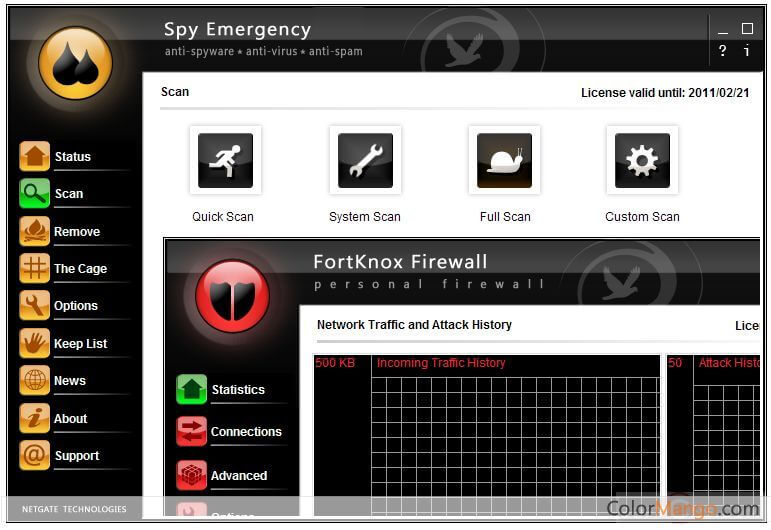Image resolution: width=771 pixels, height=530 pixels.
Task: Start a Quick Scan via running man icon
Action: pyautogui.click(x=225, y=160)
